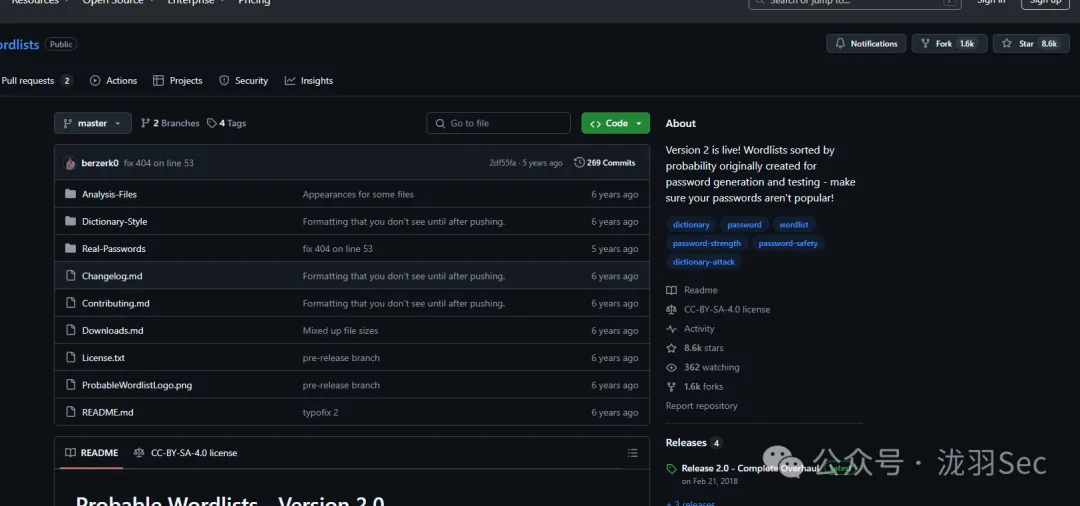The image size is (1080, 506).
Task: Switch to Pull requests tab
Action: click(x=36, y=81)
